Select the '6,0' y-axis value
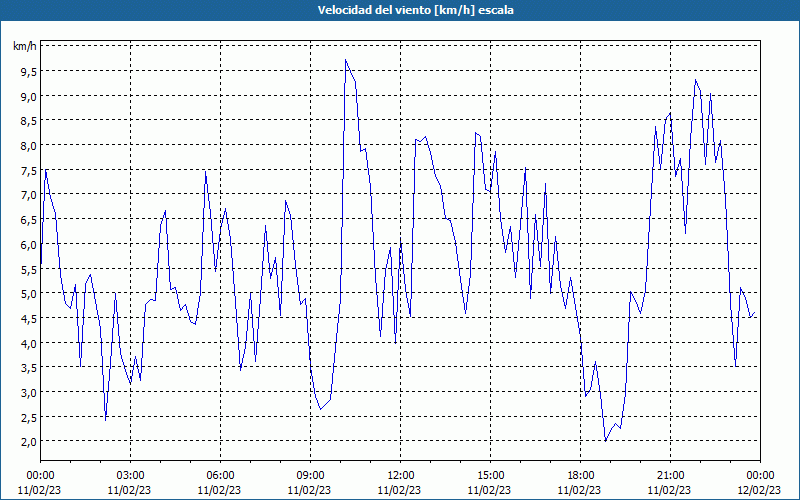 coord(29,244)
